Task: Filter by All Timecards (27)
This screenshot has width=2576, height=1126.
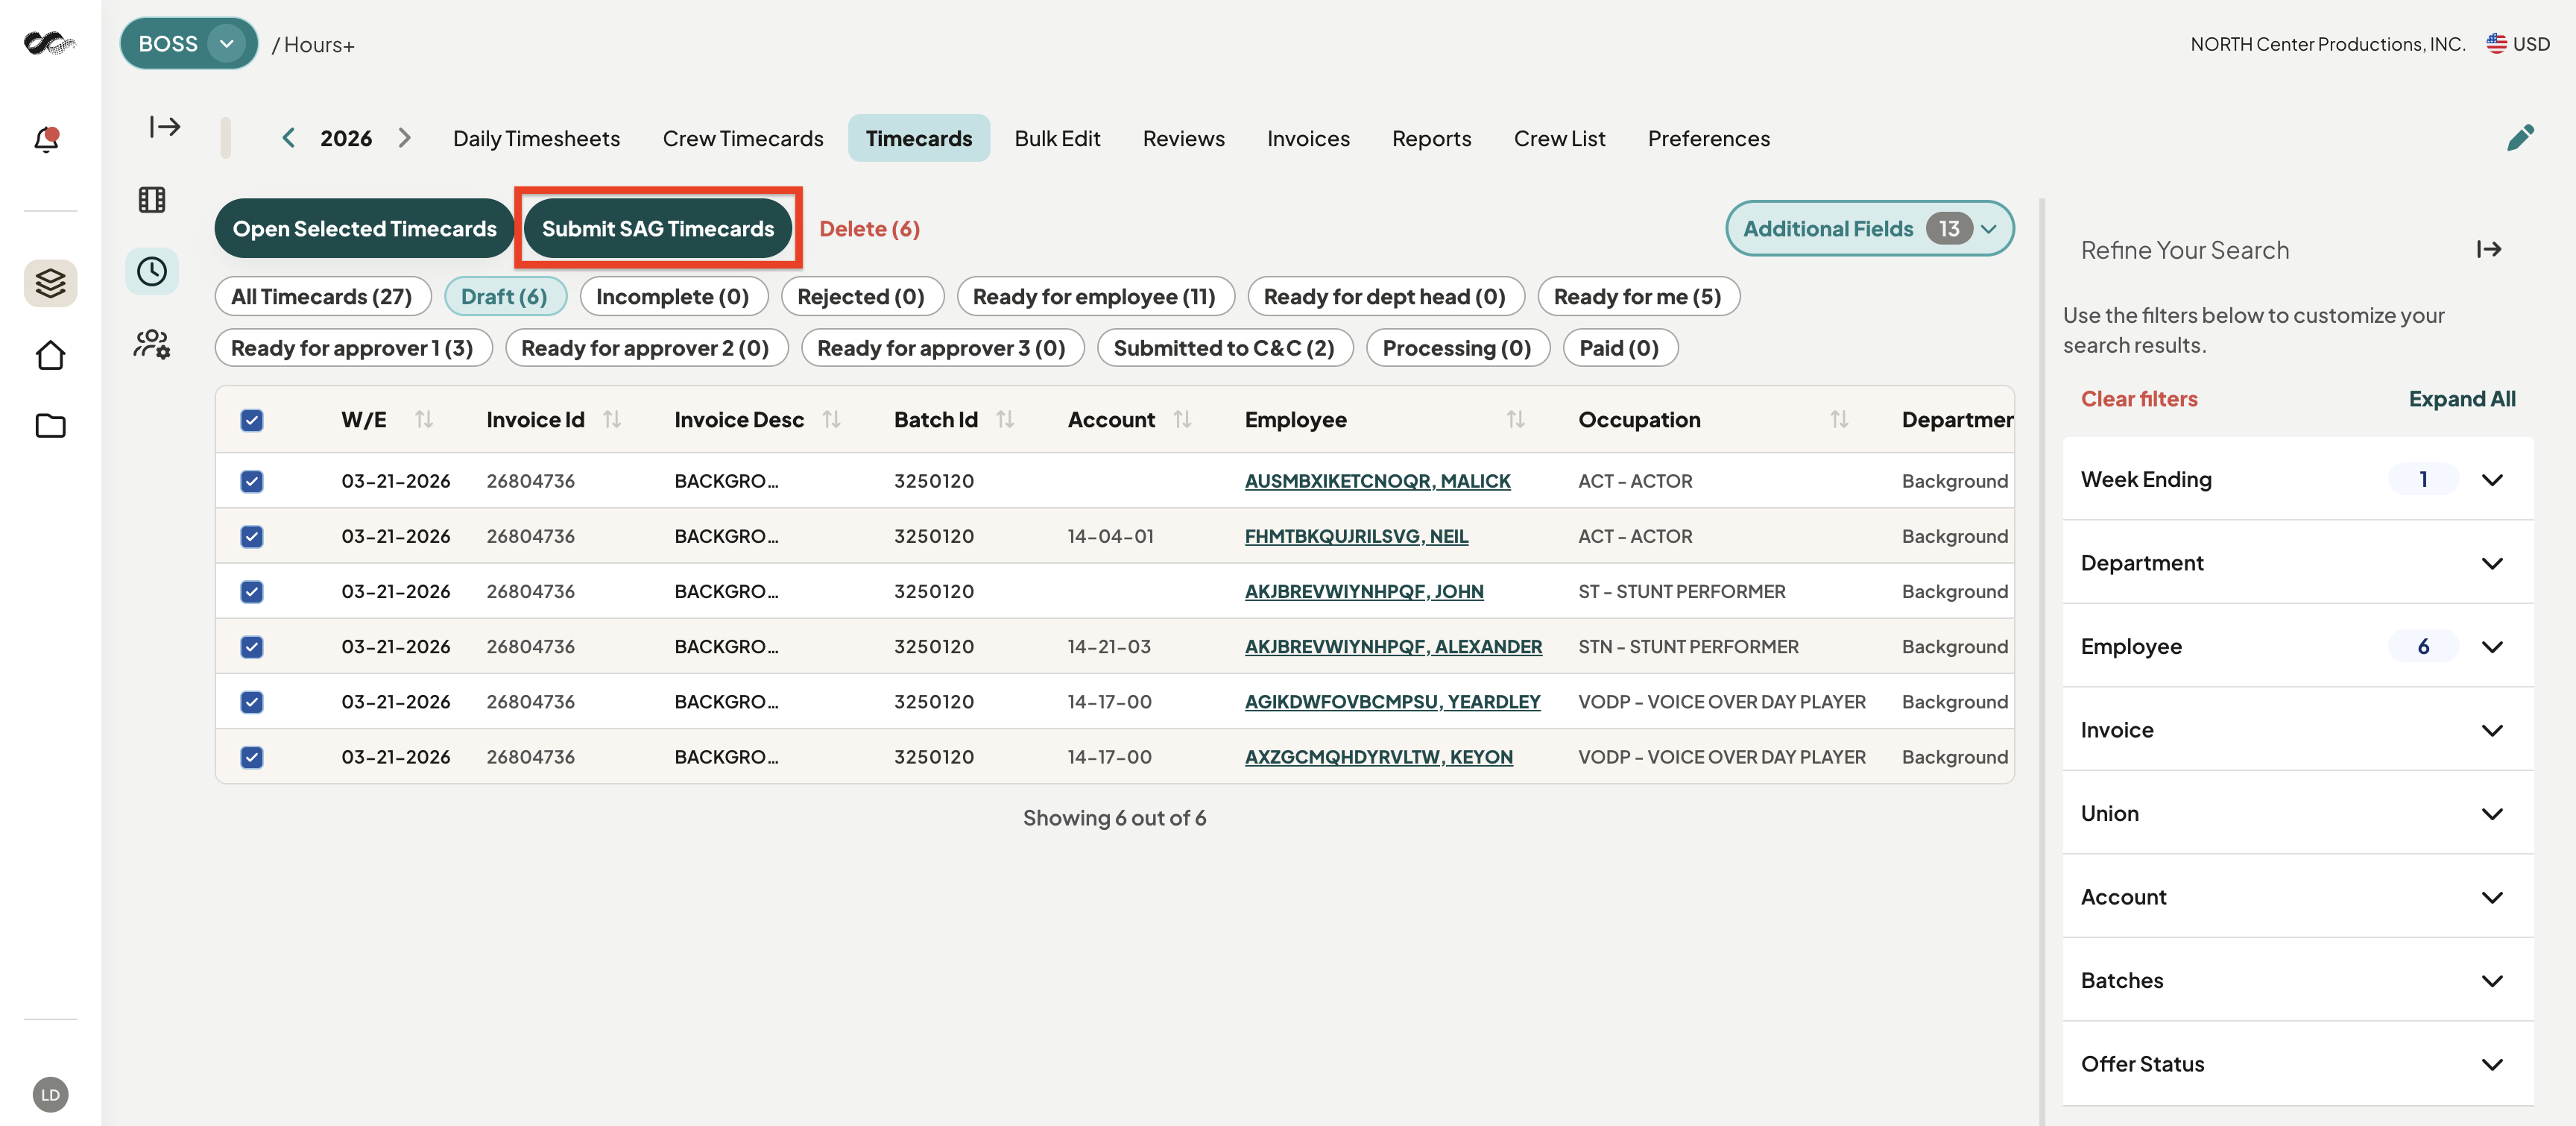Action: click(322, 296)
